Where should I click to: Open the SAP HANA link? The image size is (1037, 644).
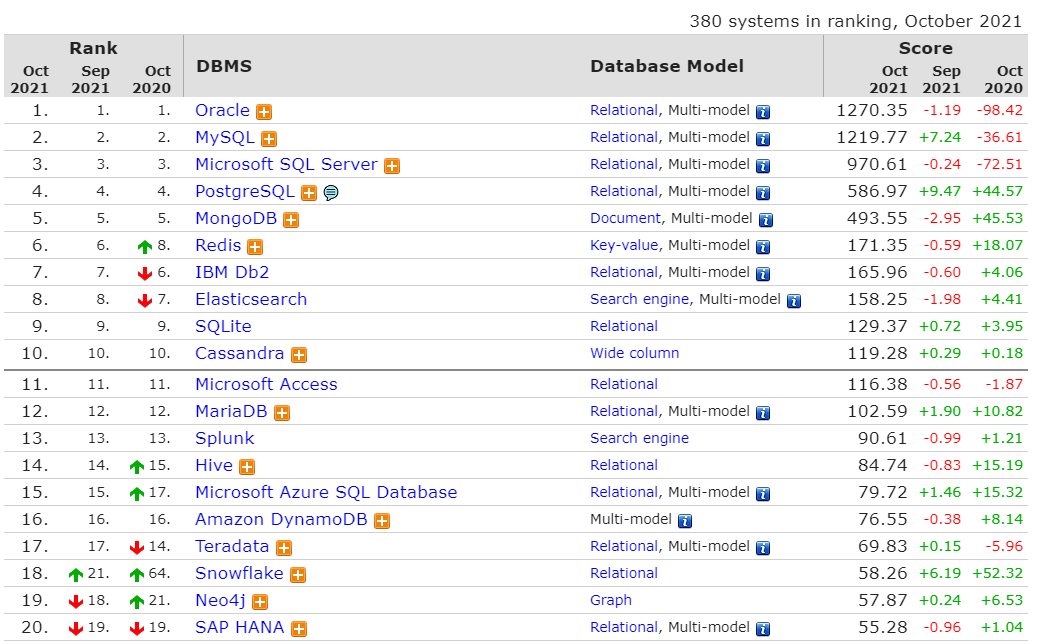tap(239, 628)
